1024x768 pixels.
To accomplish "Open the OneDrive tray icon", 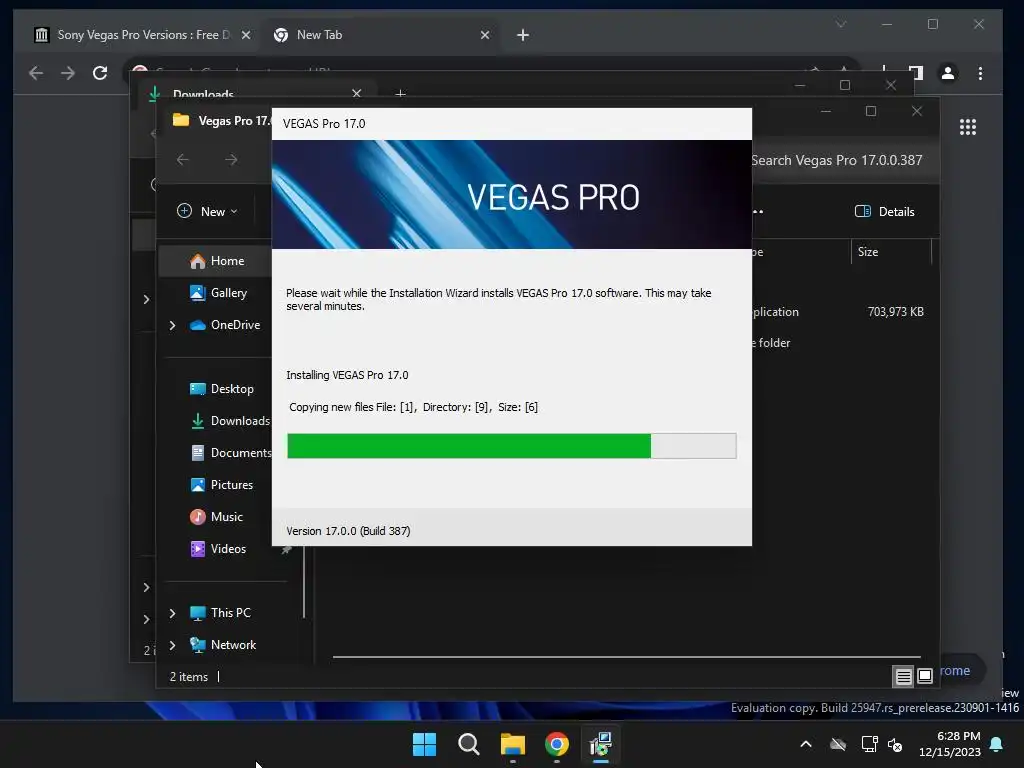I will click(x=838, y=744).
